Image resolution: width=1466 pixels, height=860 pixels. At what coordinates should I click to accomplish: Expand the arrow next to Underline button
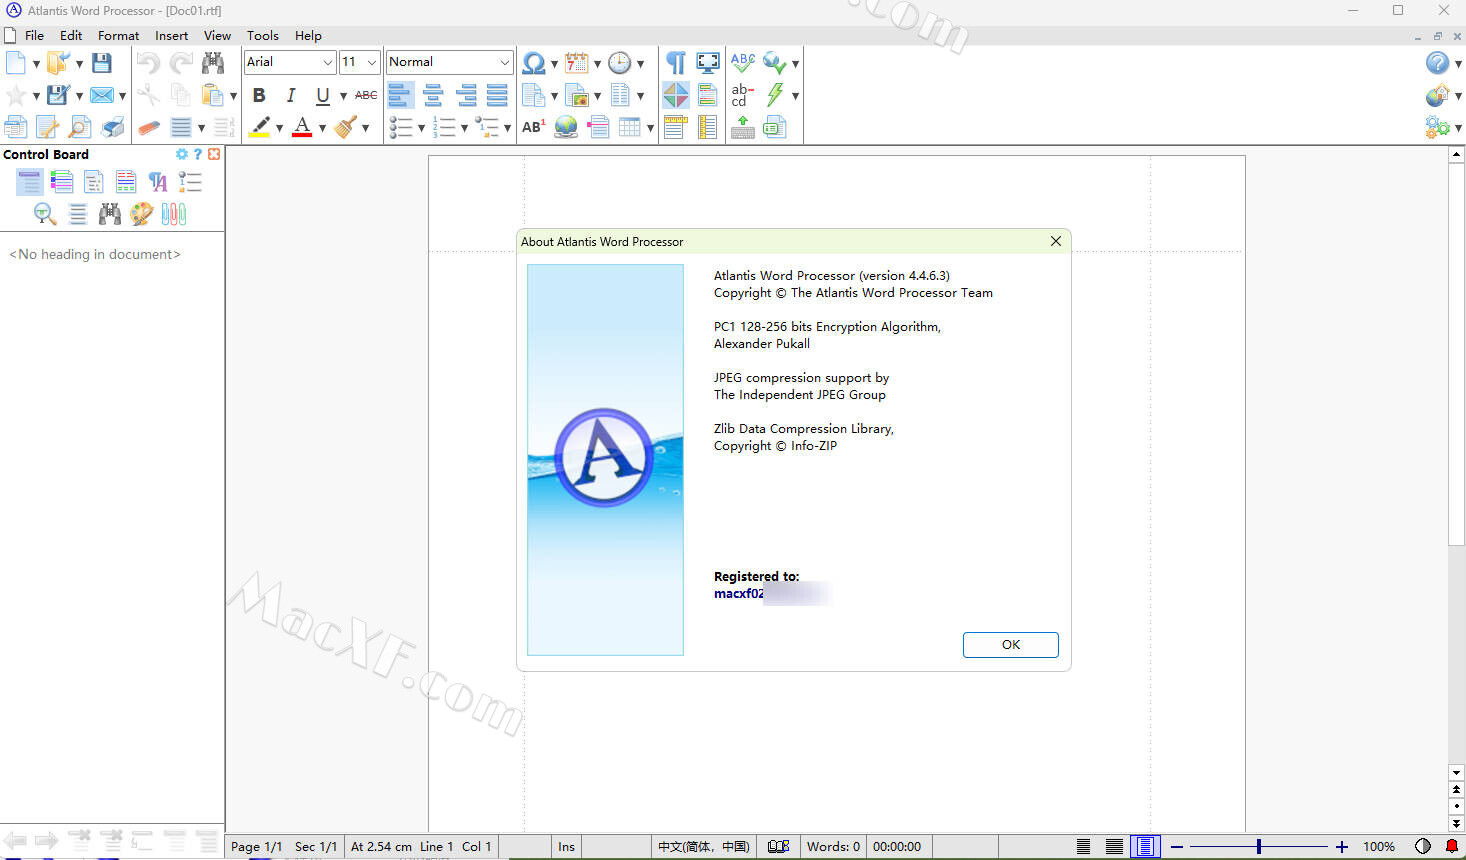pos(343,96)
